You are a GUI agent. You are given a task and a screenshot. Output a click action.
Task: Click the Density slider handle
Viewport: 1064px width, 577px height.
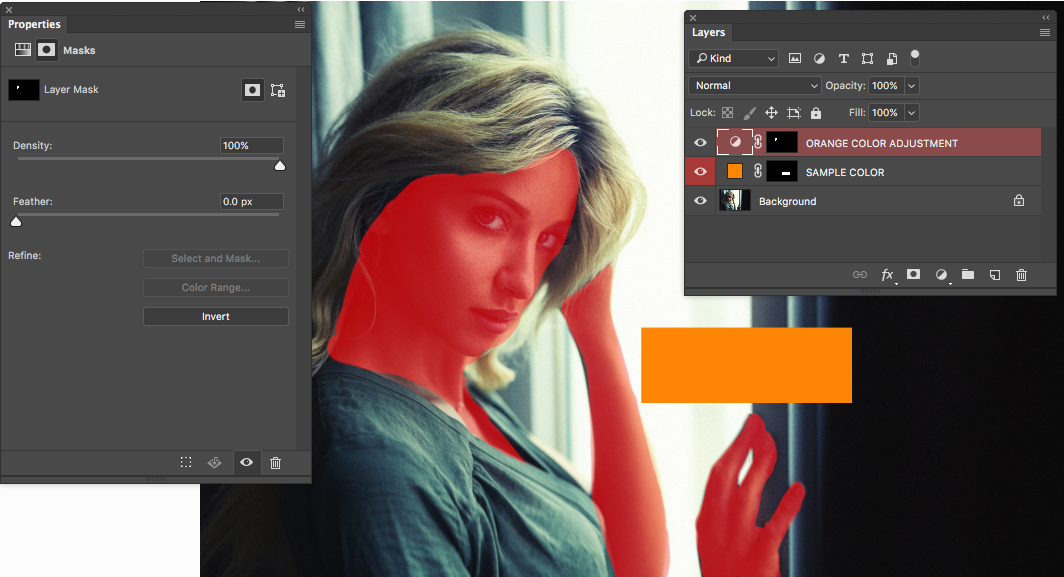click(280, 166)
